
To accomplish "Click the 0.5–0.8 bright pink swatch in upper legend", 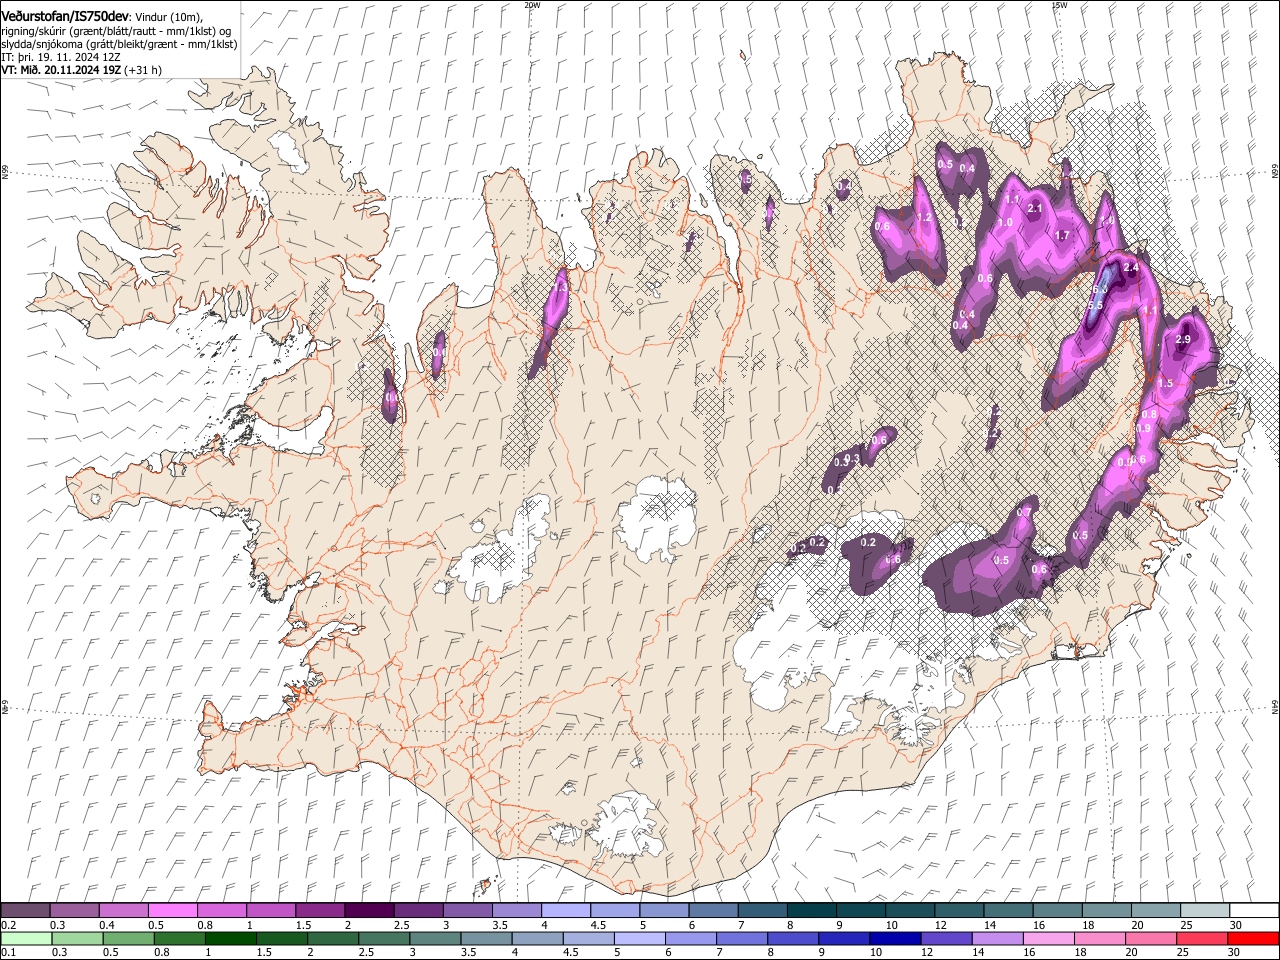I will click(x=173, y=911).
